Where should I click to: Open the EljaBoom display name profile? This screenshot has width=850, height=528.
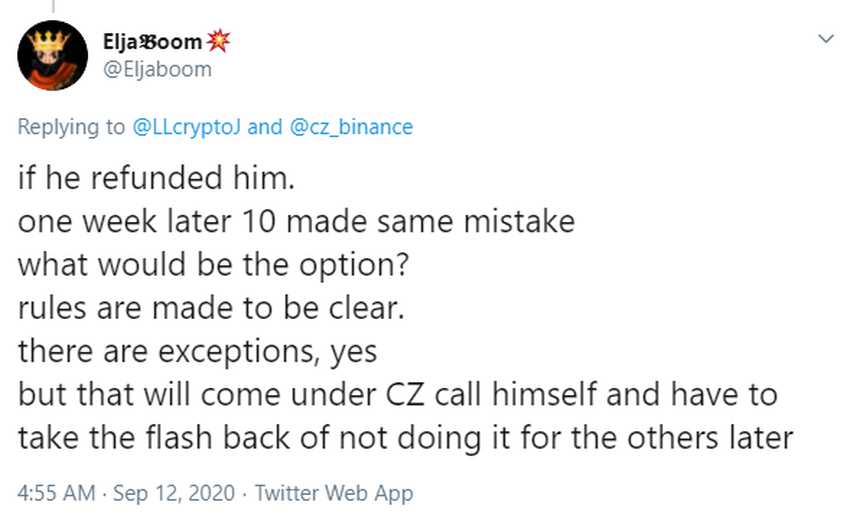(150, 42)
